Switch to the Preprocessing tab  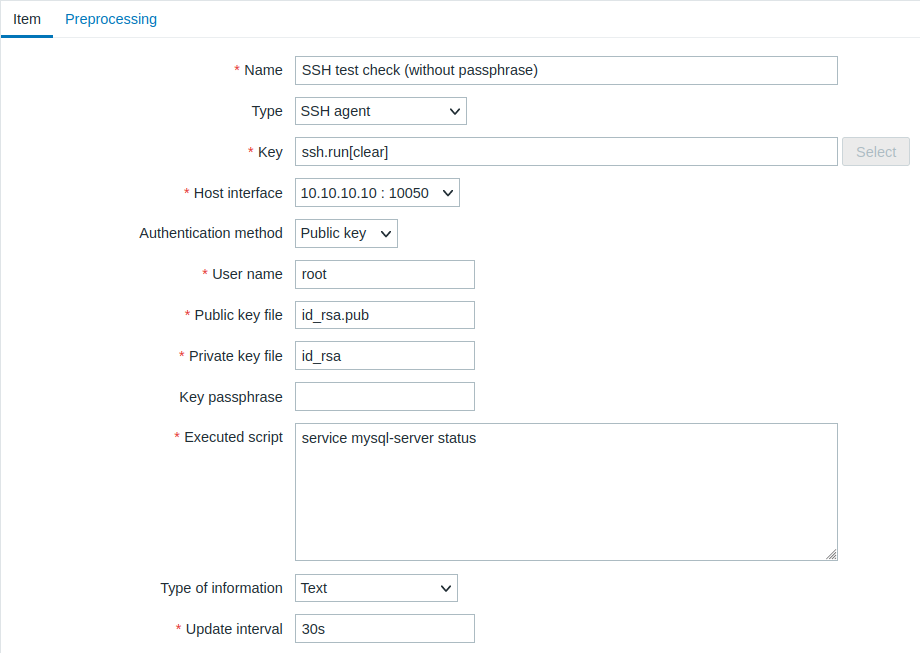pyautogui.click(x=111, y=19)
